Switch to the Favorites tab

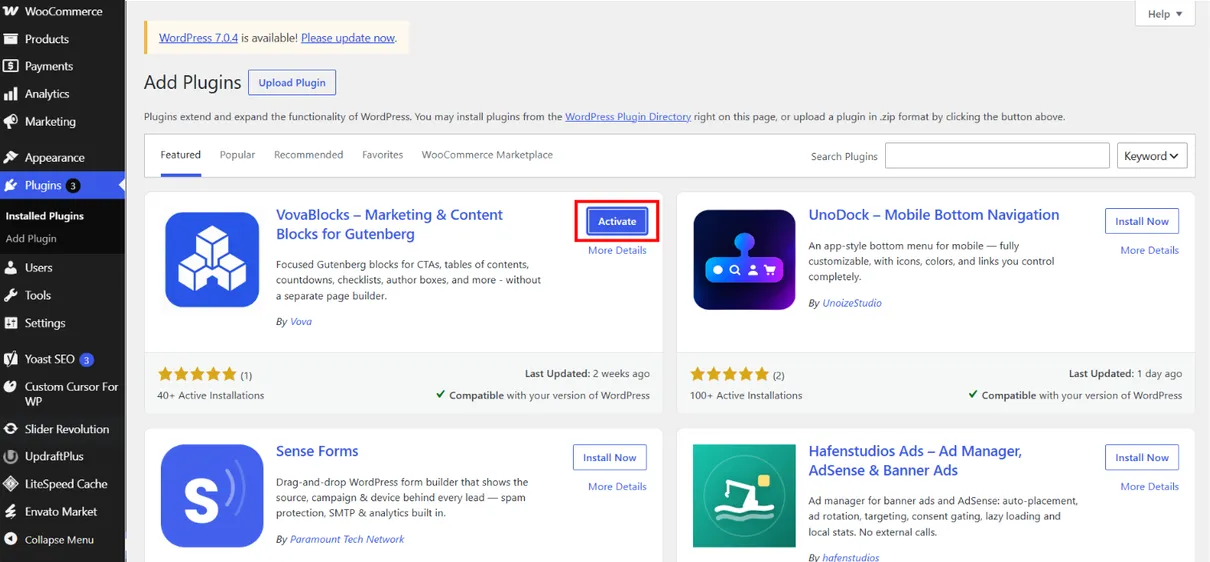coord(382,155)
